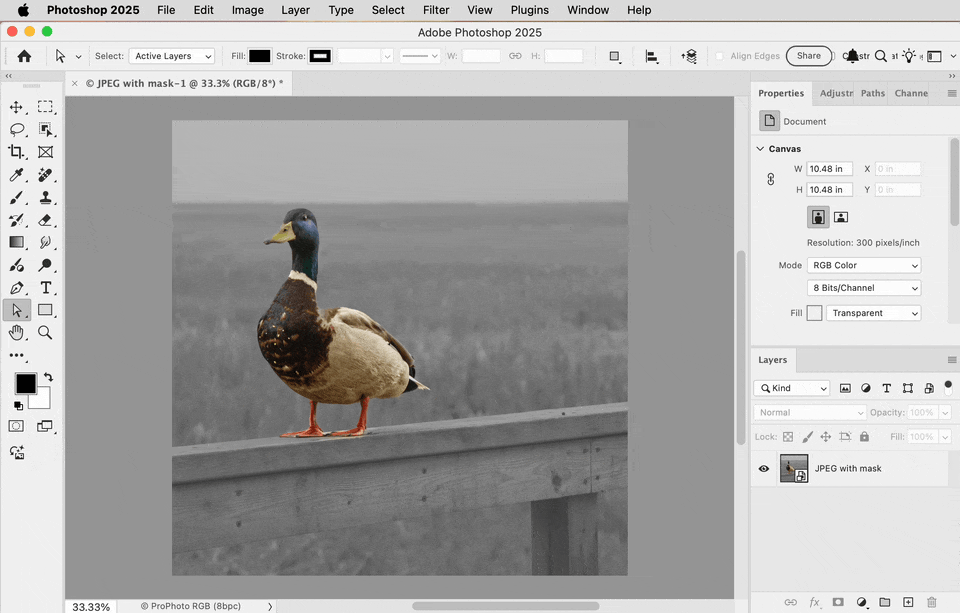Select landscape canvas orientation
The width and height of the screenshot is (960, 613).
pyautogui.click(x=841, y=216)
